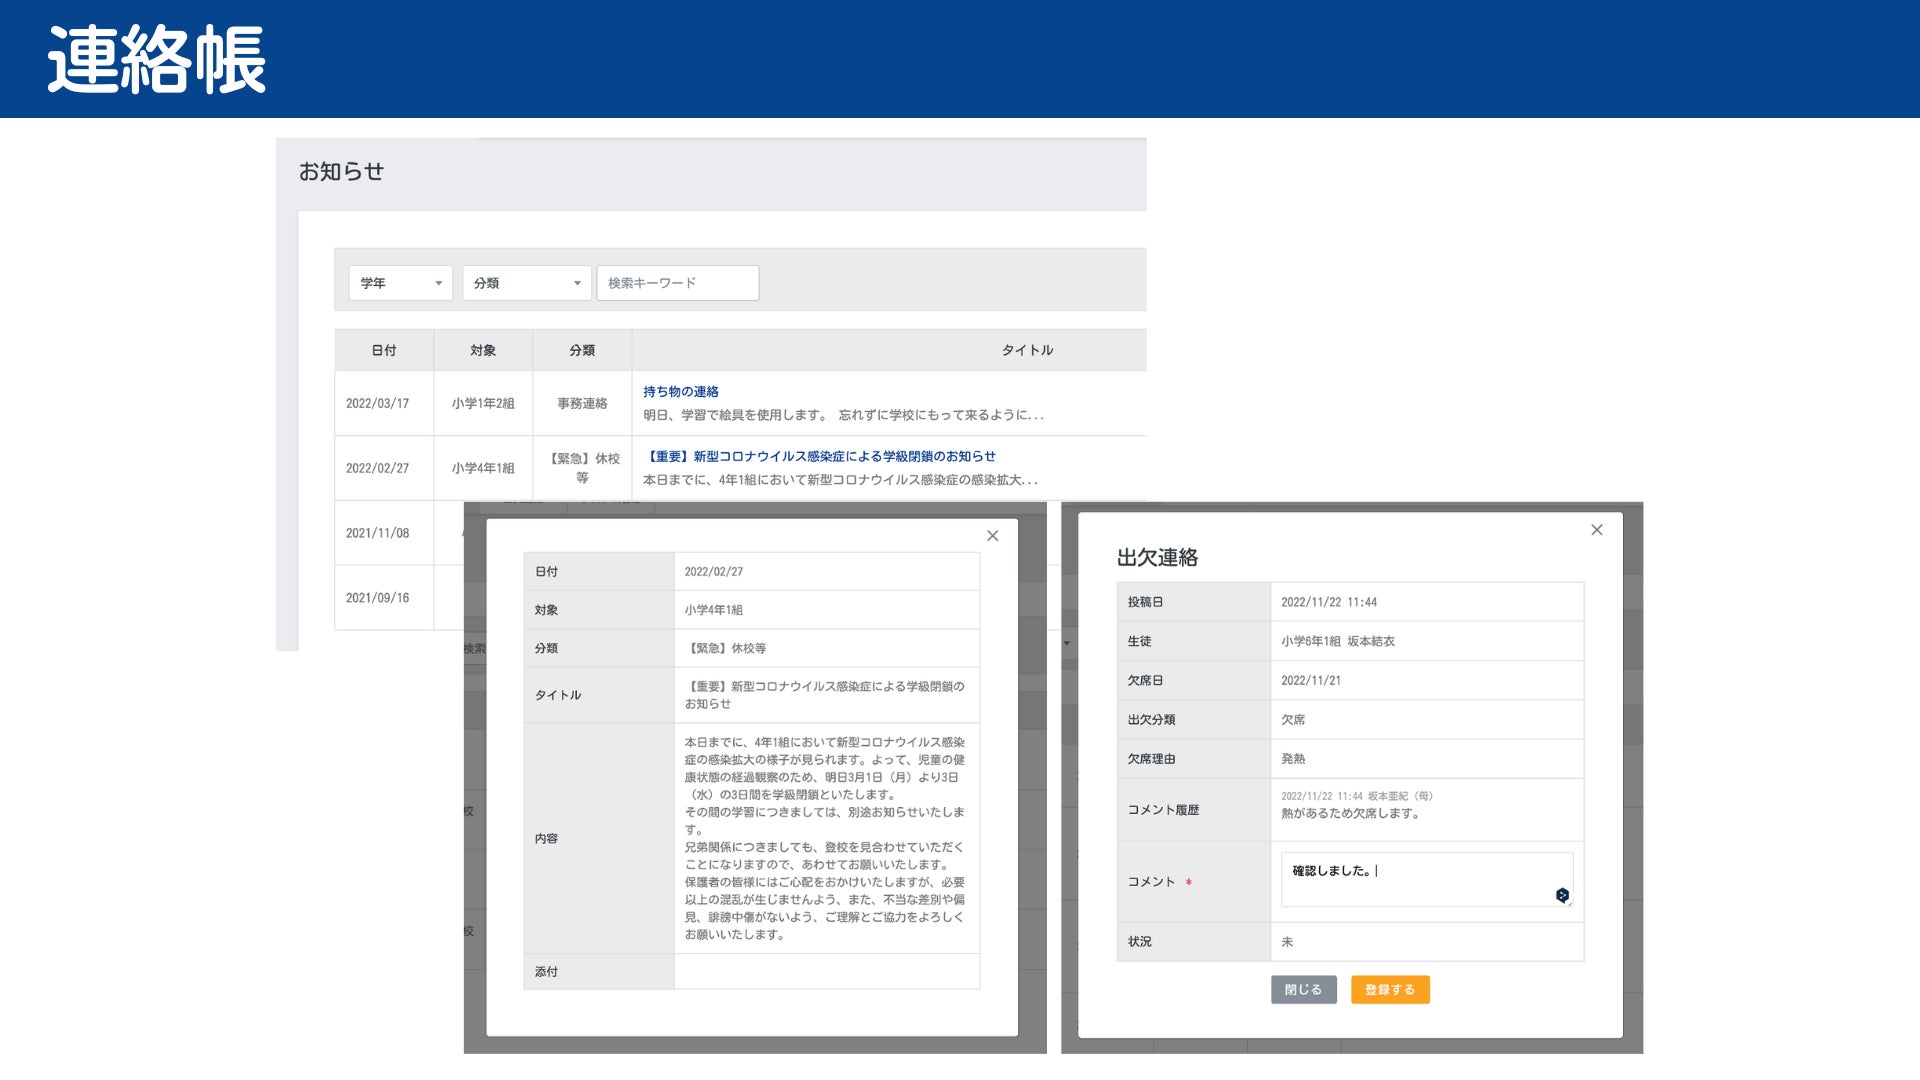Viewport: 1920px width, 1080px height.
Task: Close the notice detail popup
Action: 992,536
